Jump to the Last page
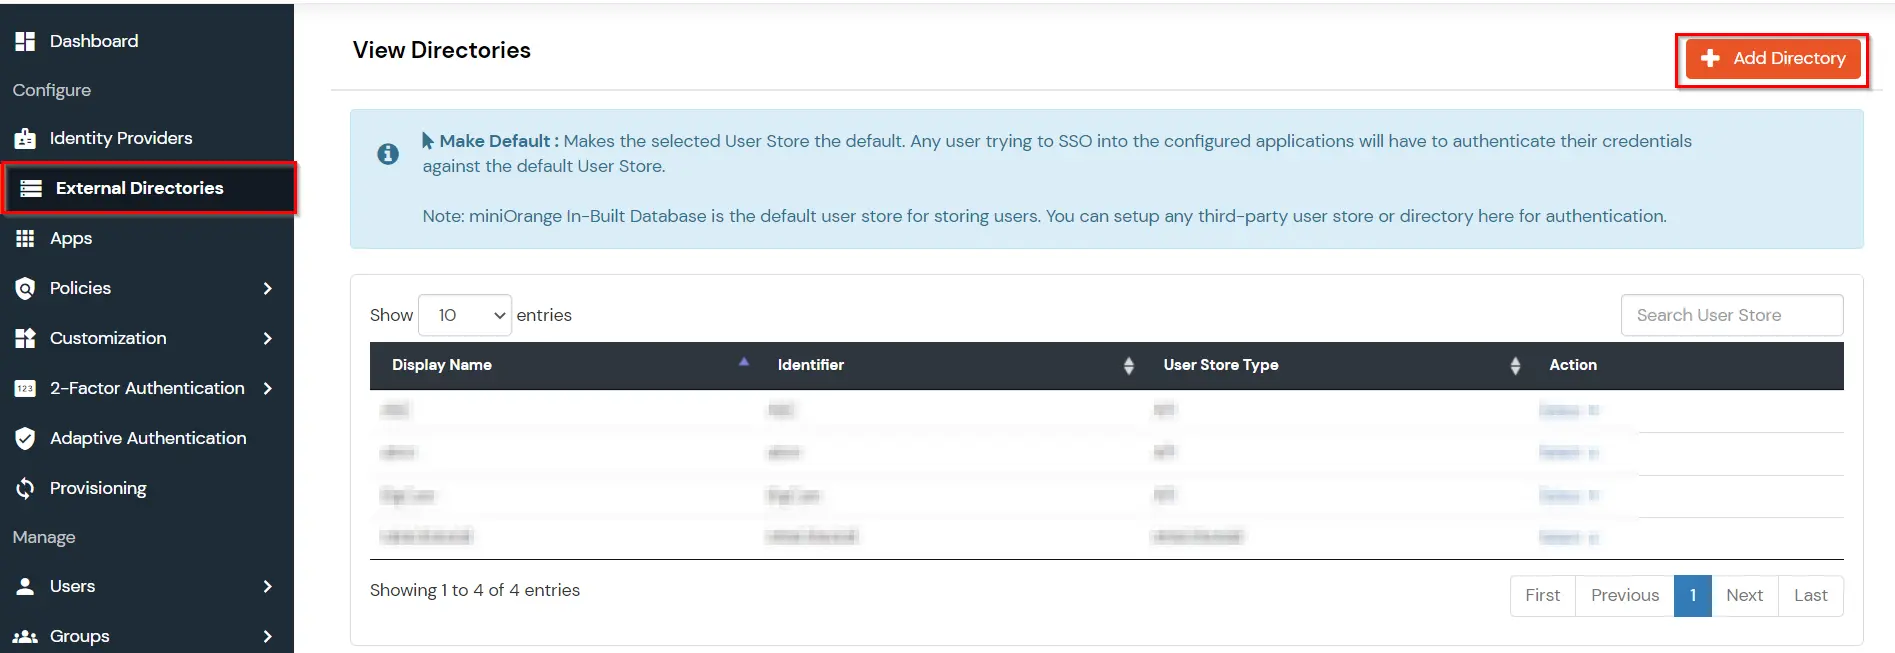 pos(1811,595)
